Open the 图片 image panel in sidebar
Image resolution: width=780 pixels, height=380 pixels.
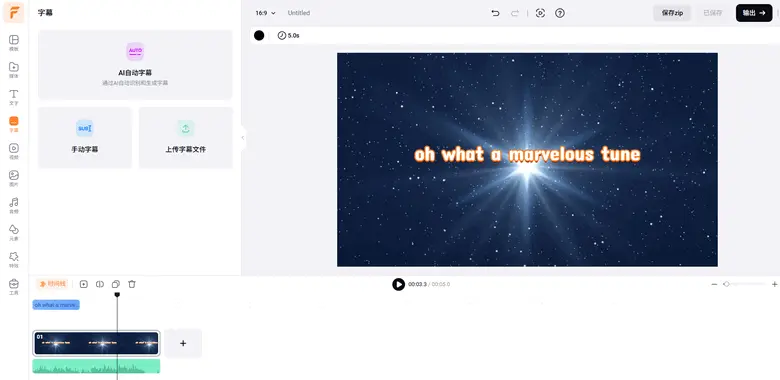pos(14,178)
